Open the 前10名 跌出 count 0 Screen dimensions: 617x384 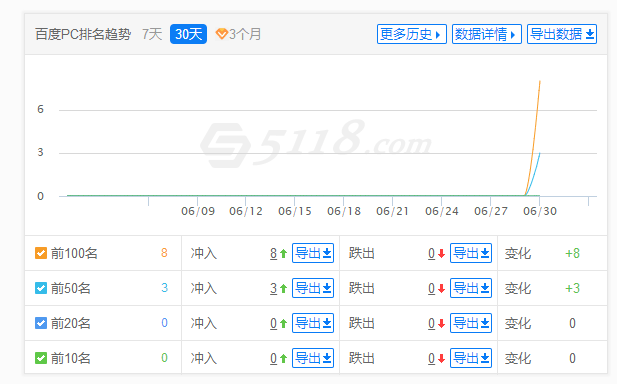pyautogui.click(x=432, y=359)
